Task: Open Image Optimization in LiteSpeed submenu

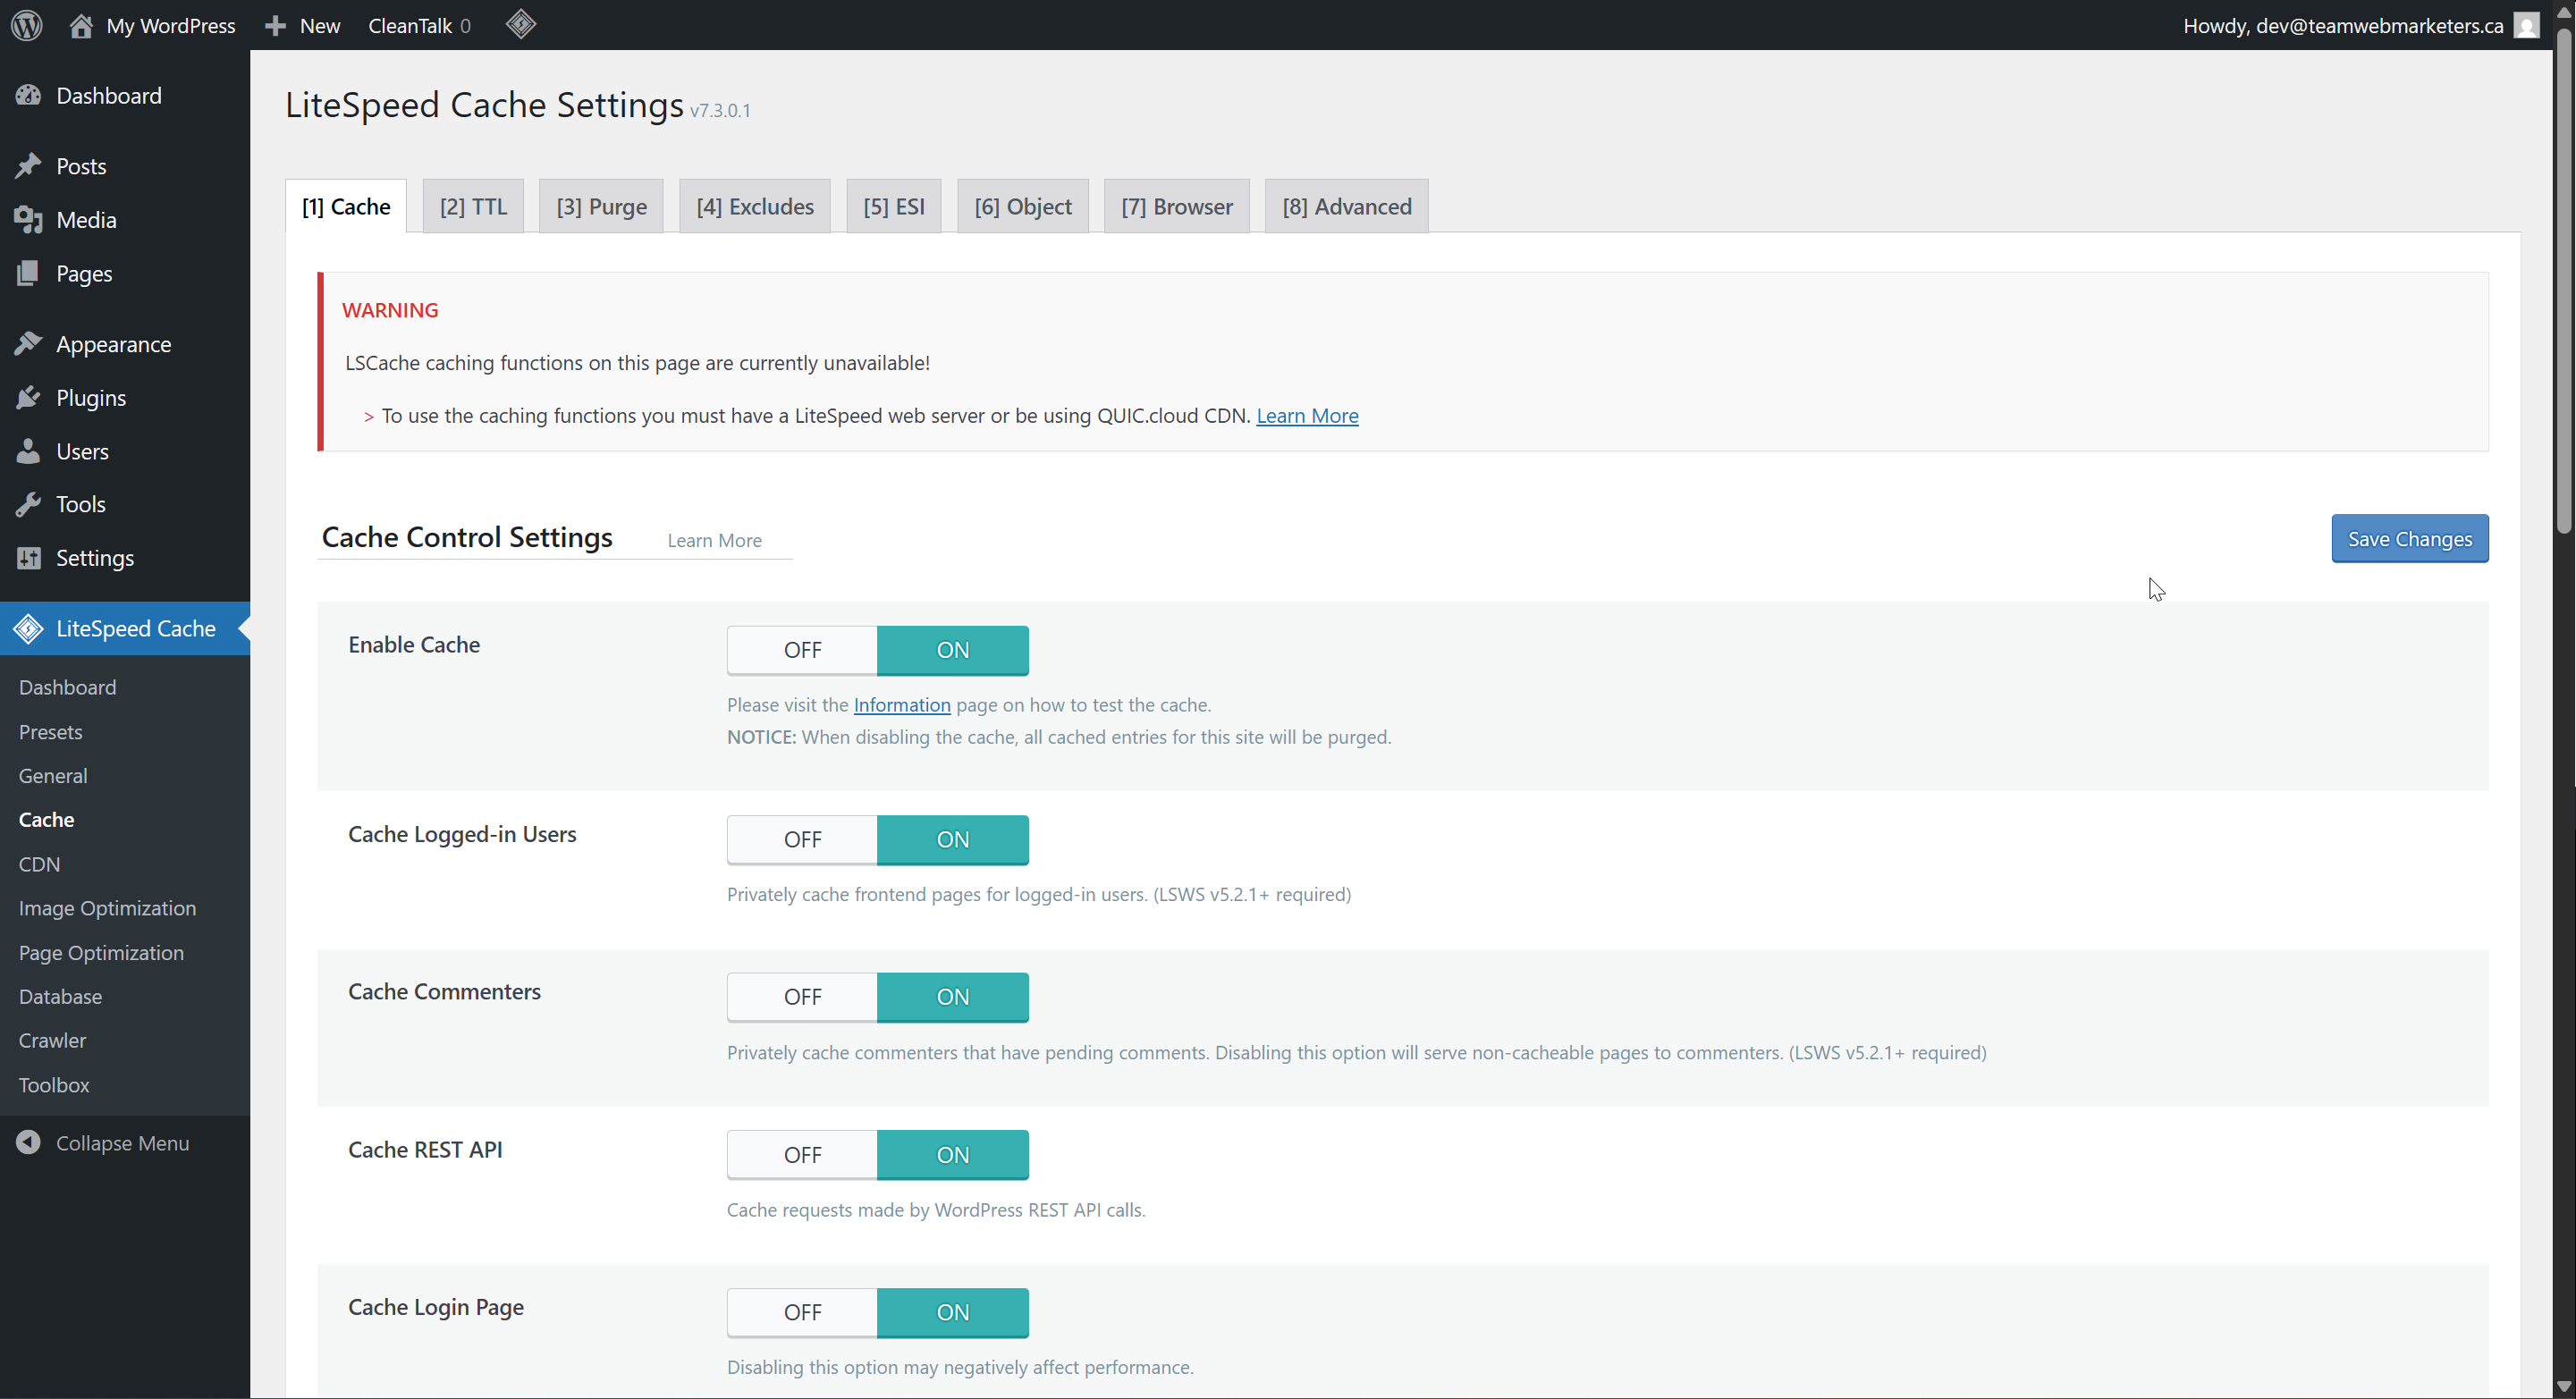Action: [x=107, y=908]
